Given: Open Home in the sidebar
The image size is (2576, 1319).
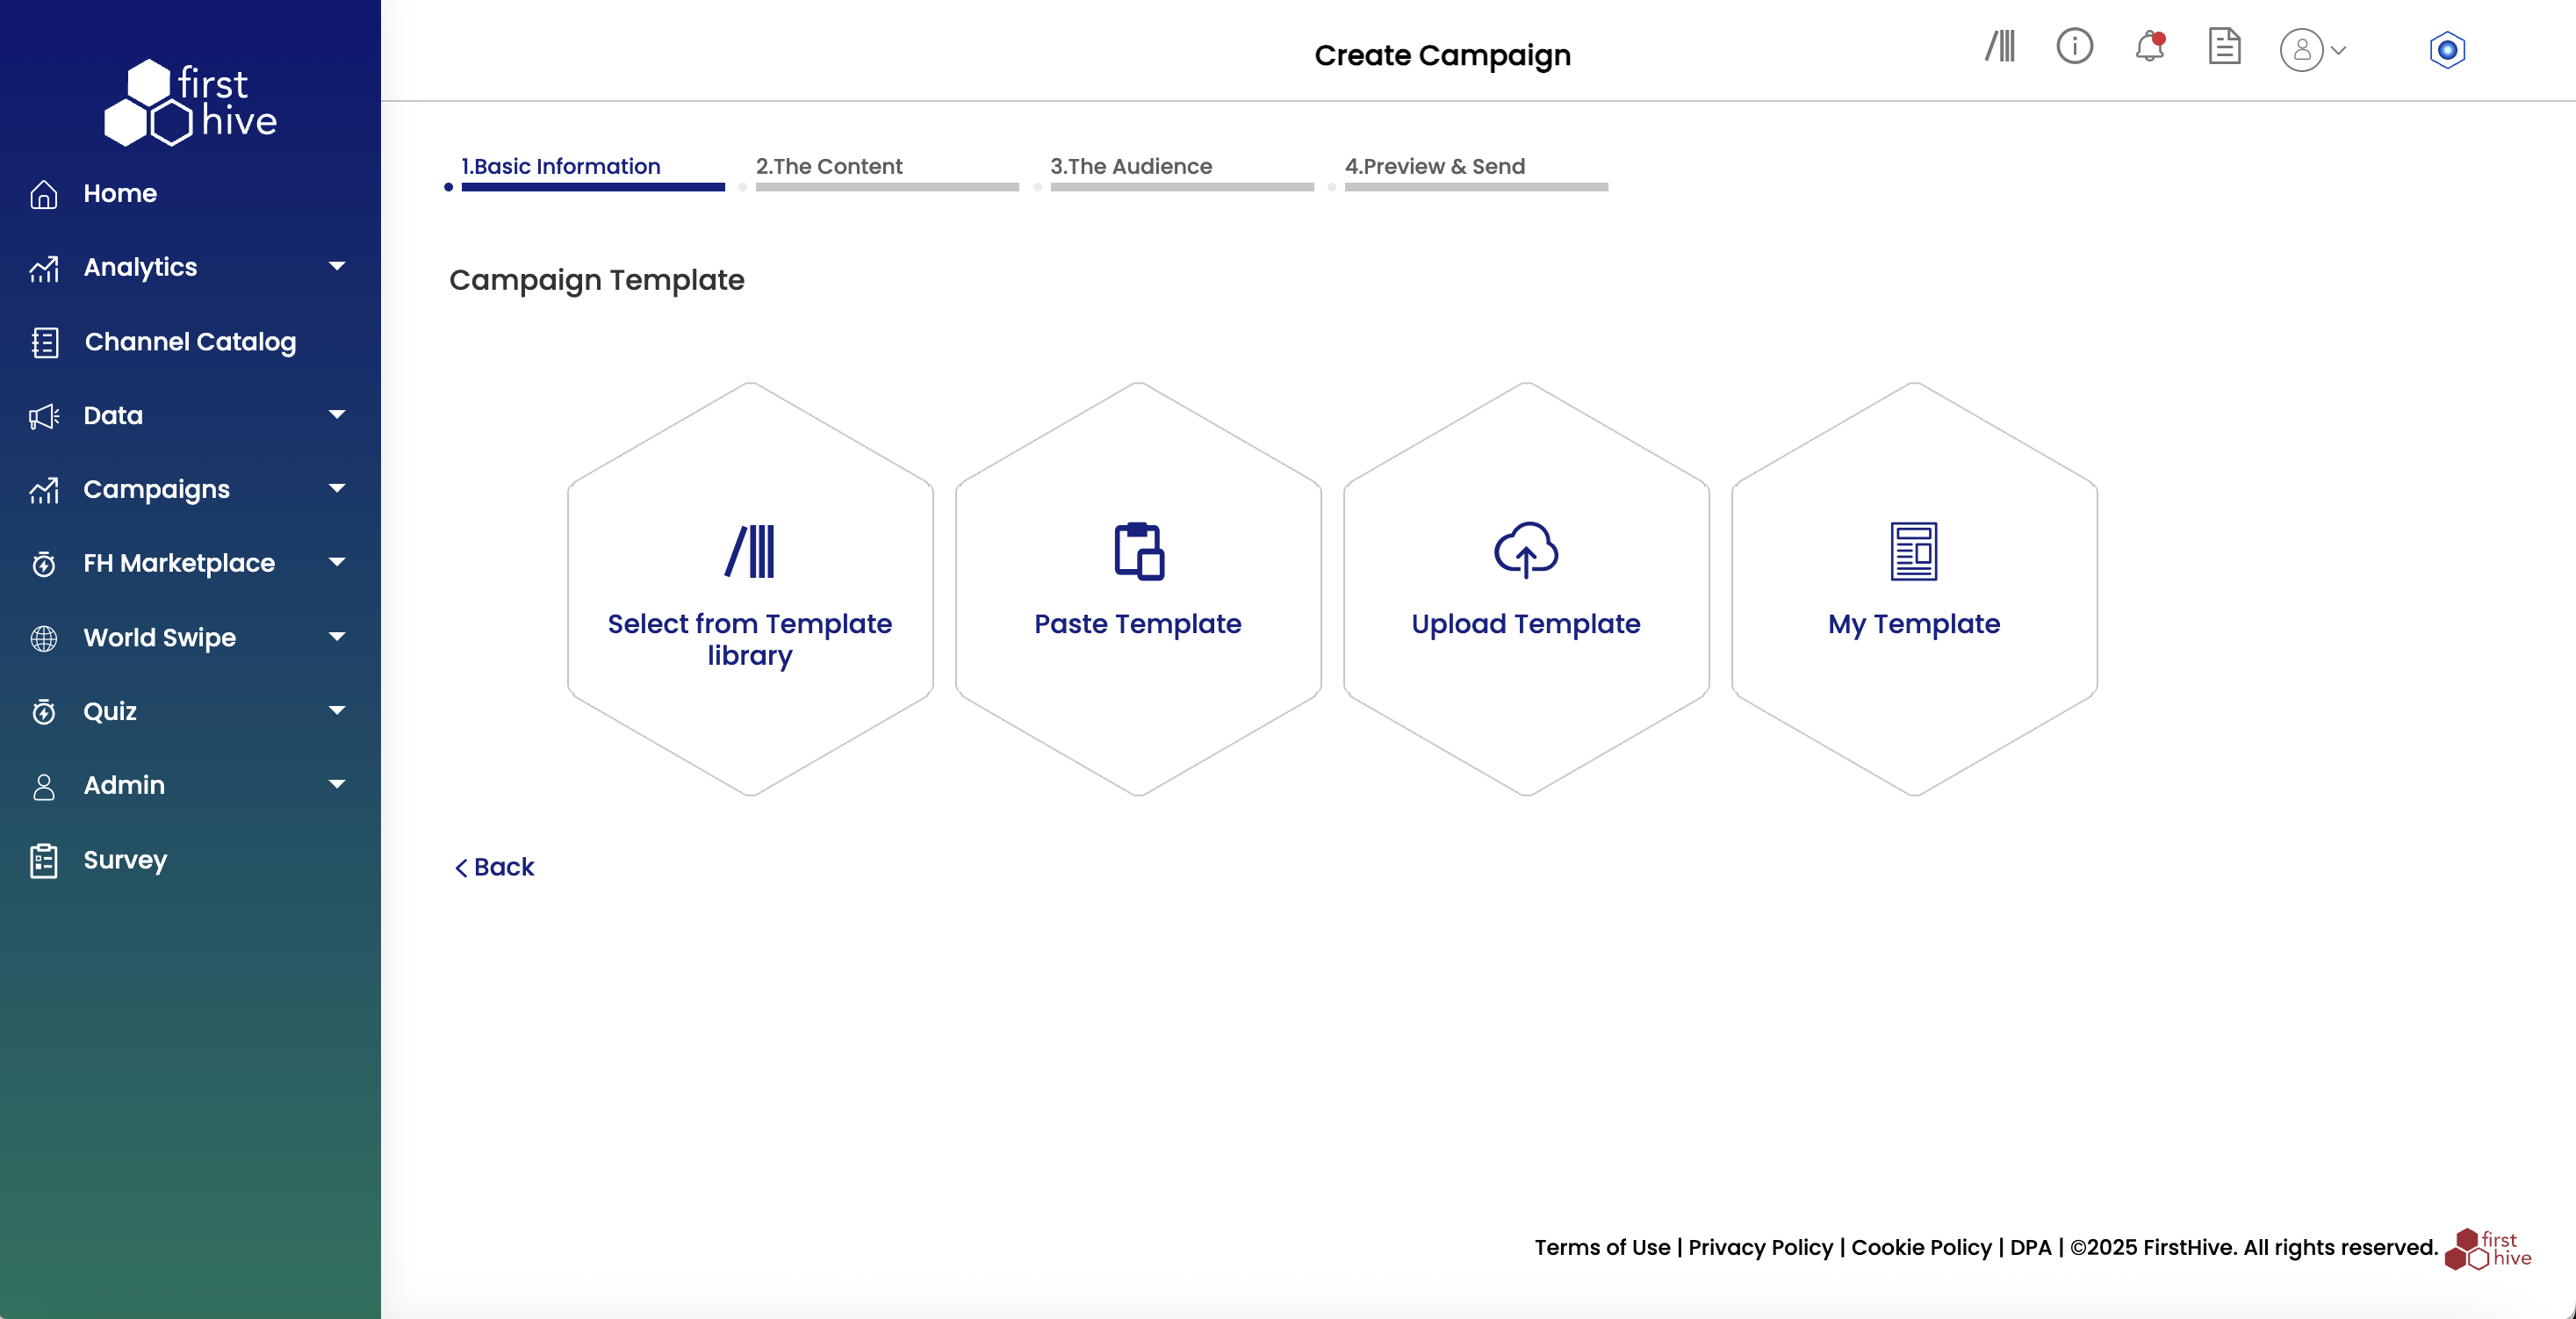Looking at the screenshot, I should click(120, 193).
